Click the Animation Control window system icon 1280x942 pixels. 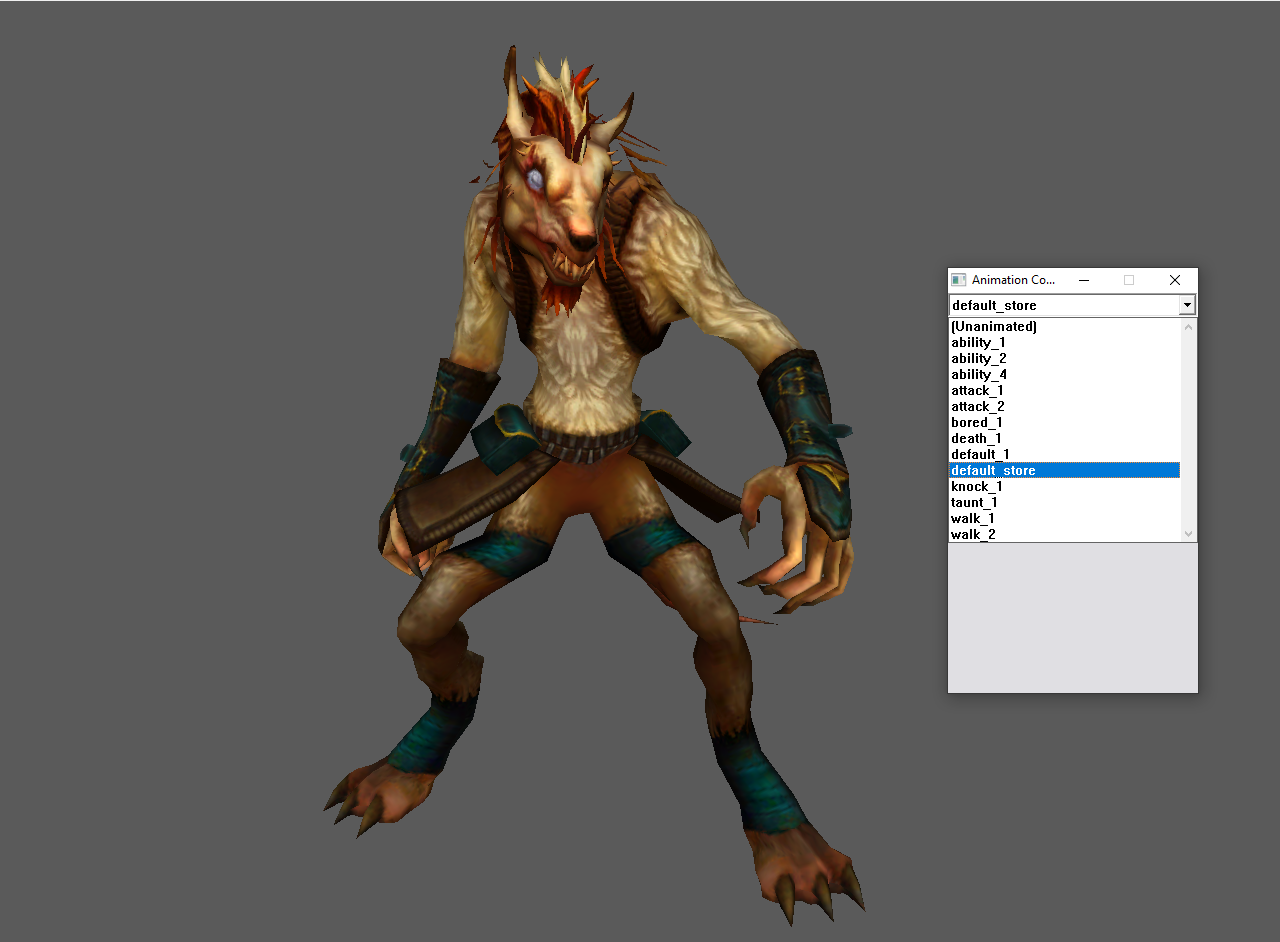[959, 280]
